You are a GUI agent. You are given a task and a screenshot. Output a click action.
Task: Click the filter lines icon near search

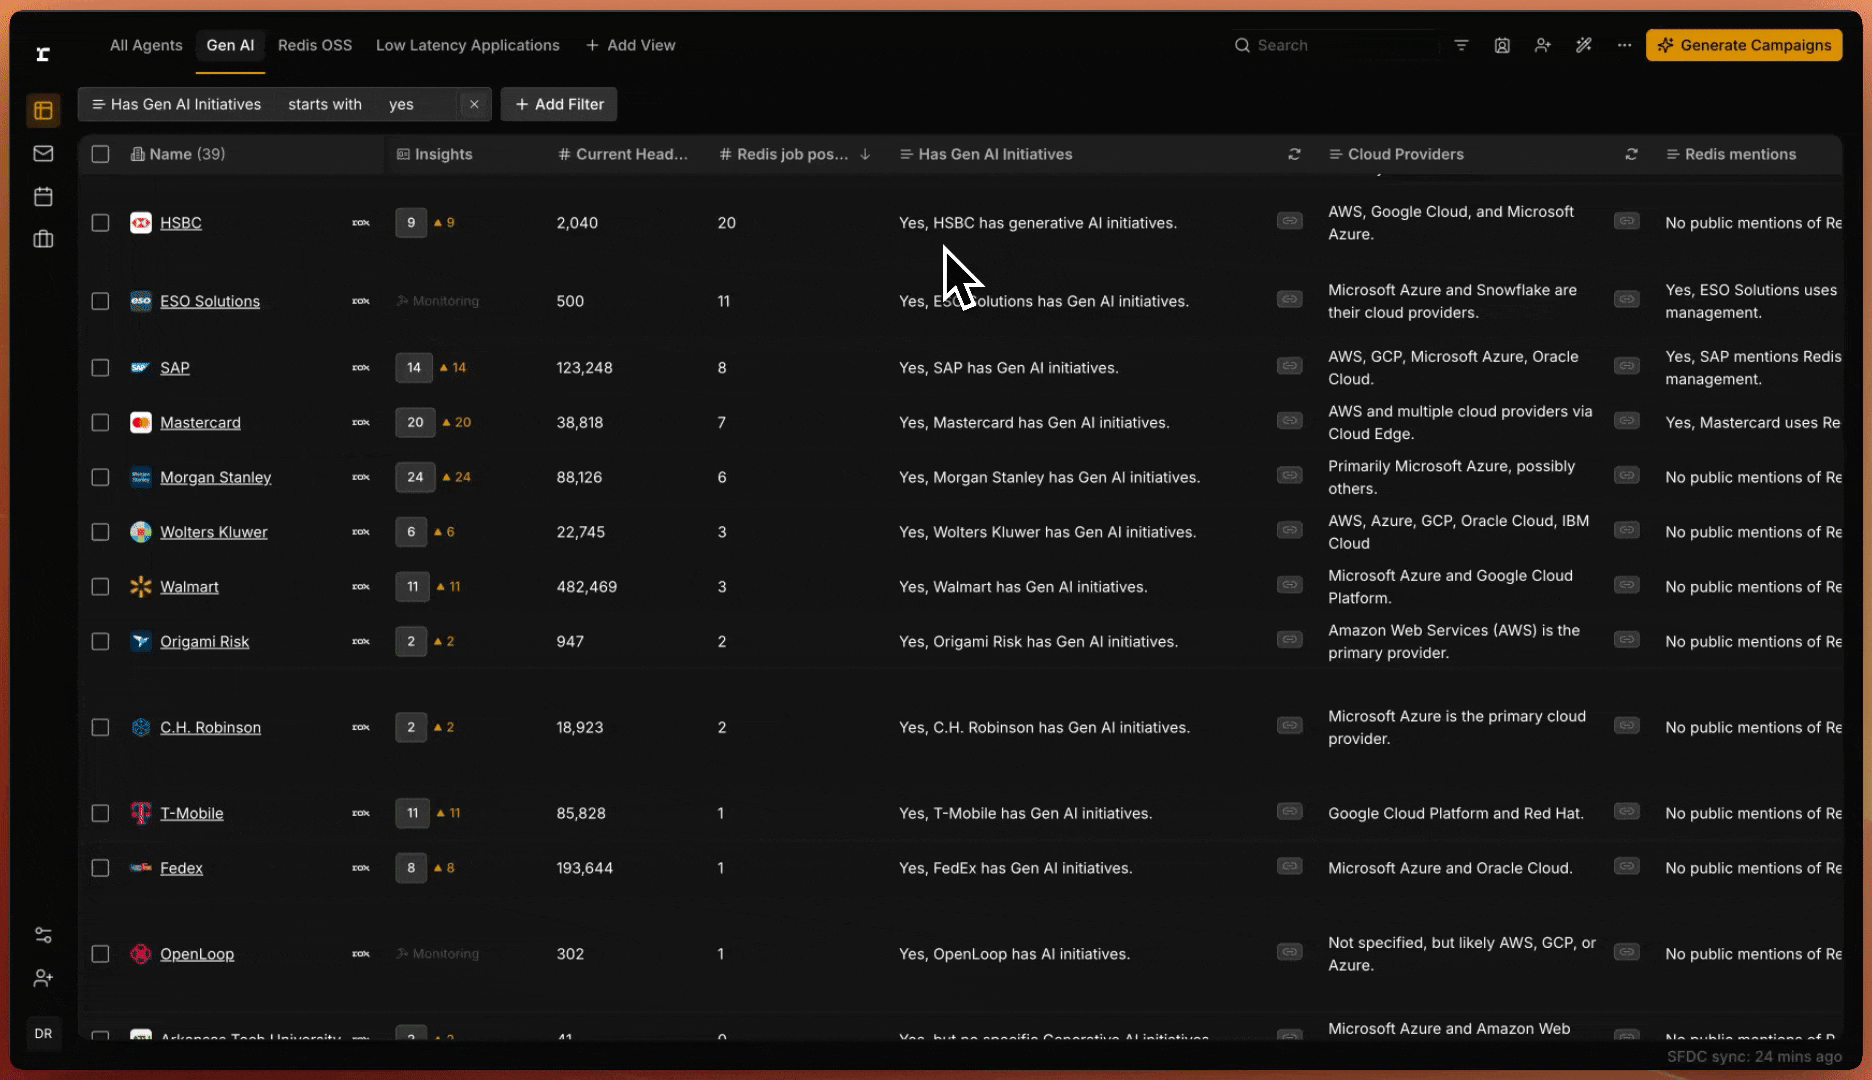[x=1461, y=45]
